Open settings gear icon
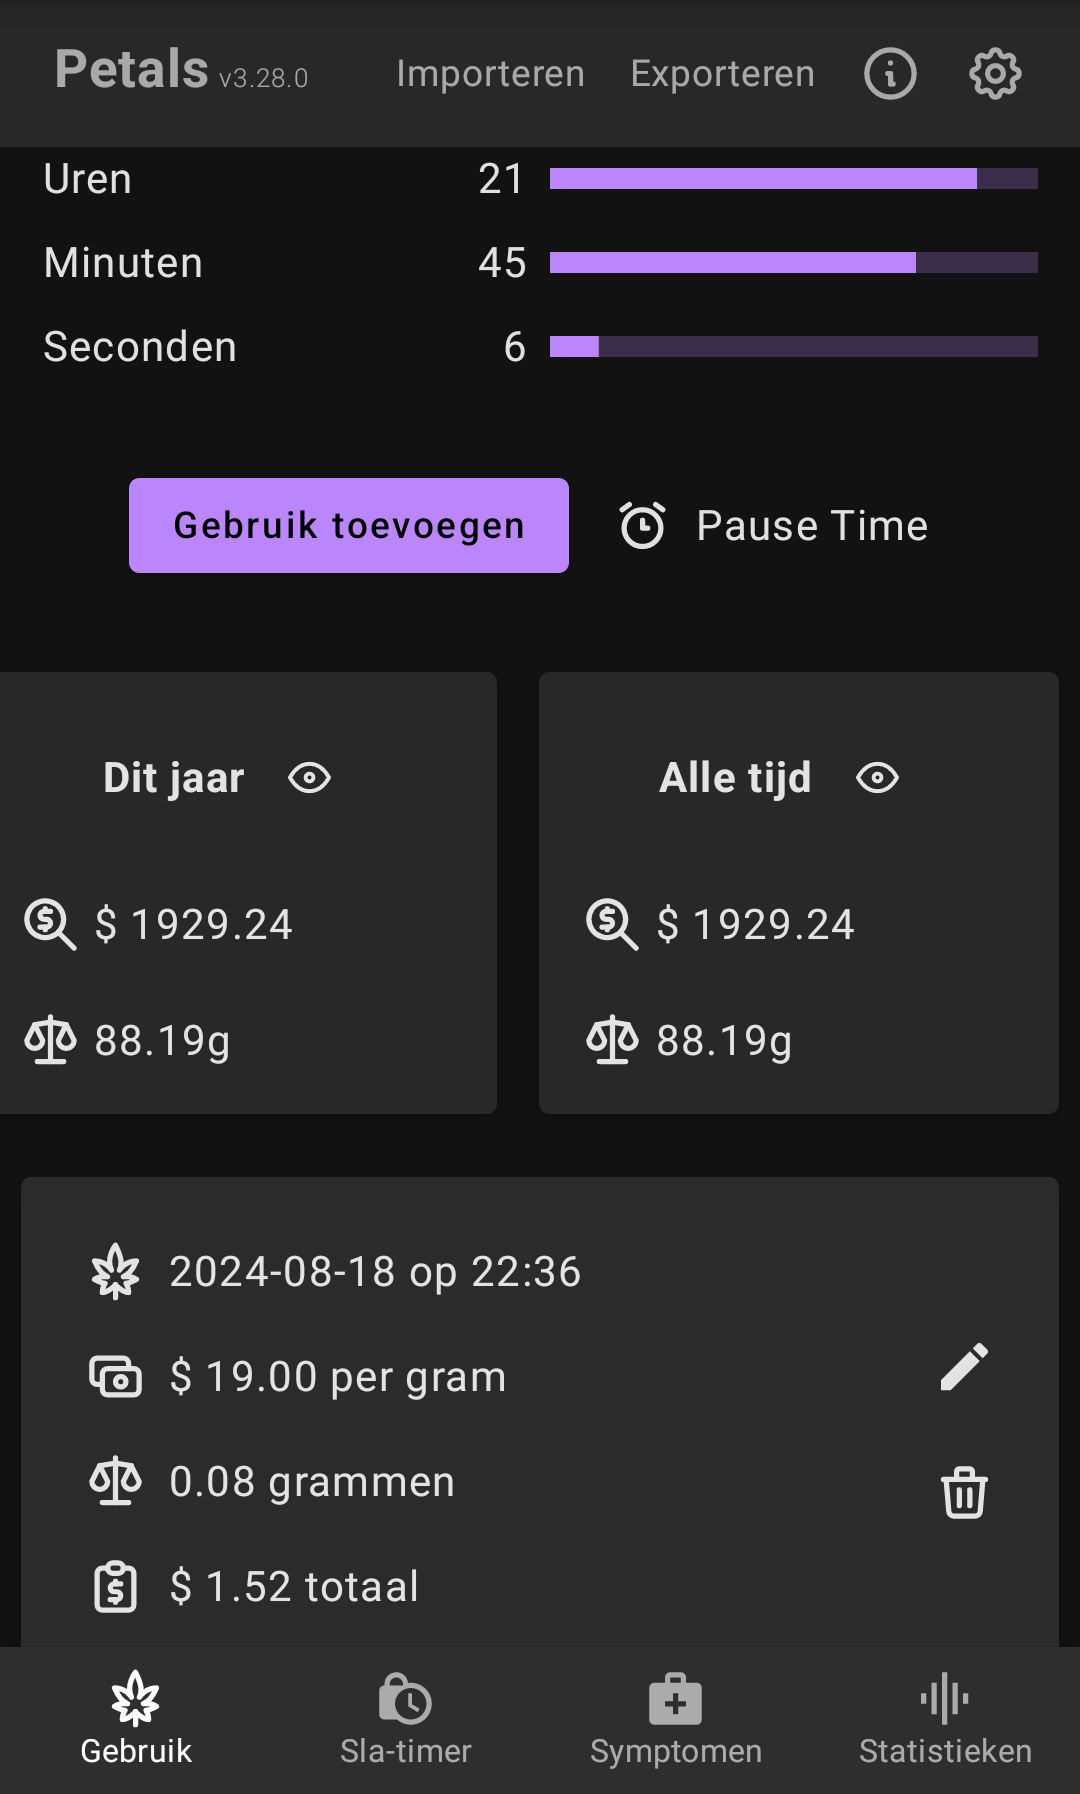This screenshot has height=1794, width=1080. coord(995,74)
